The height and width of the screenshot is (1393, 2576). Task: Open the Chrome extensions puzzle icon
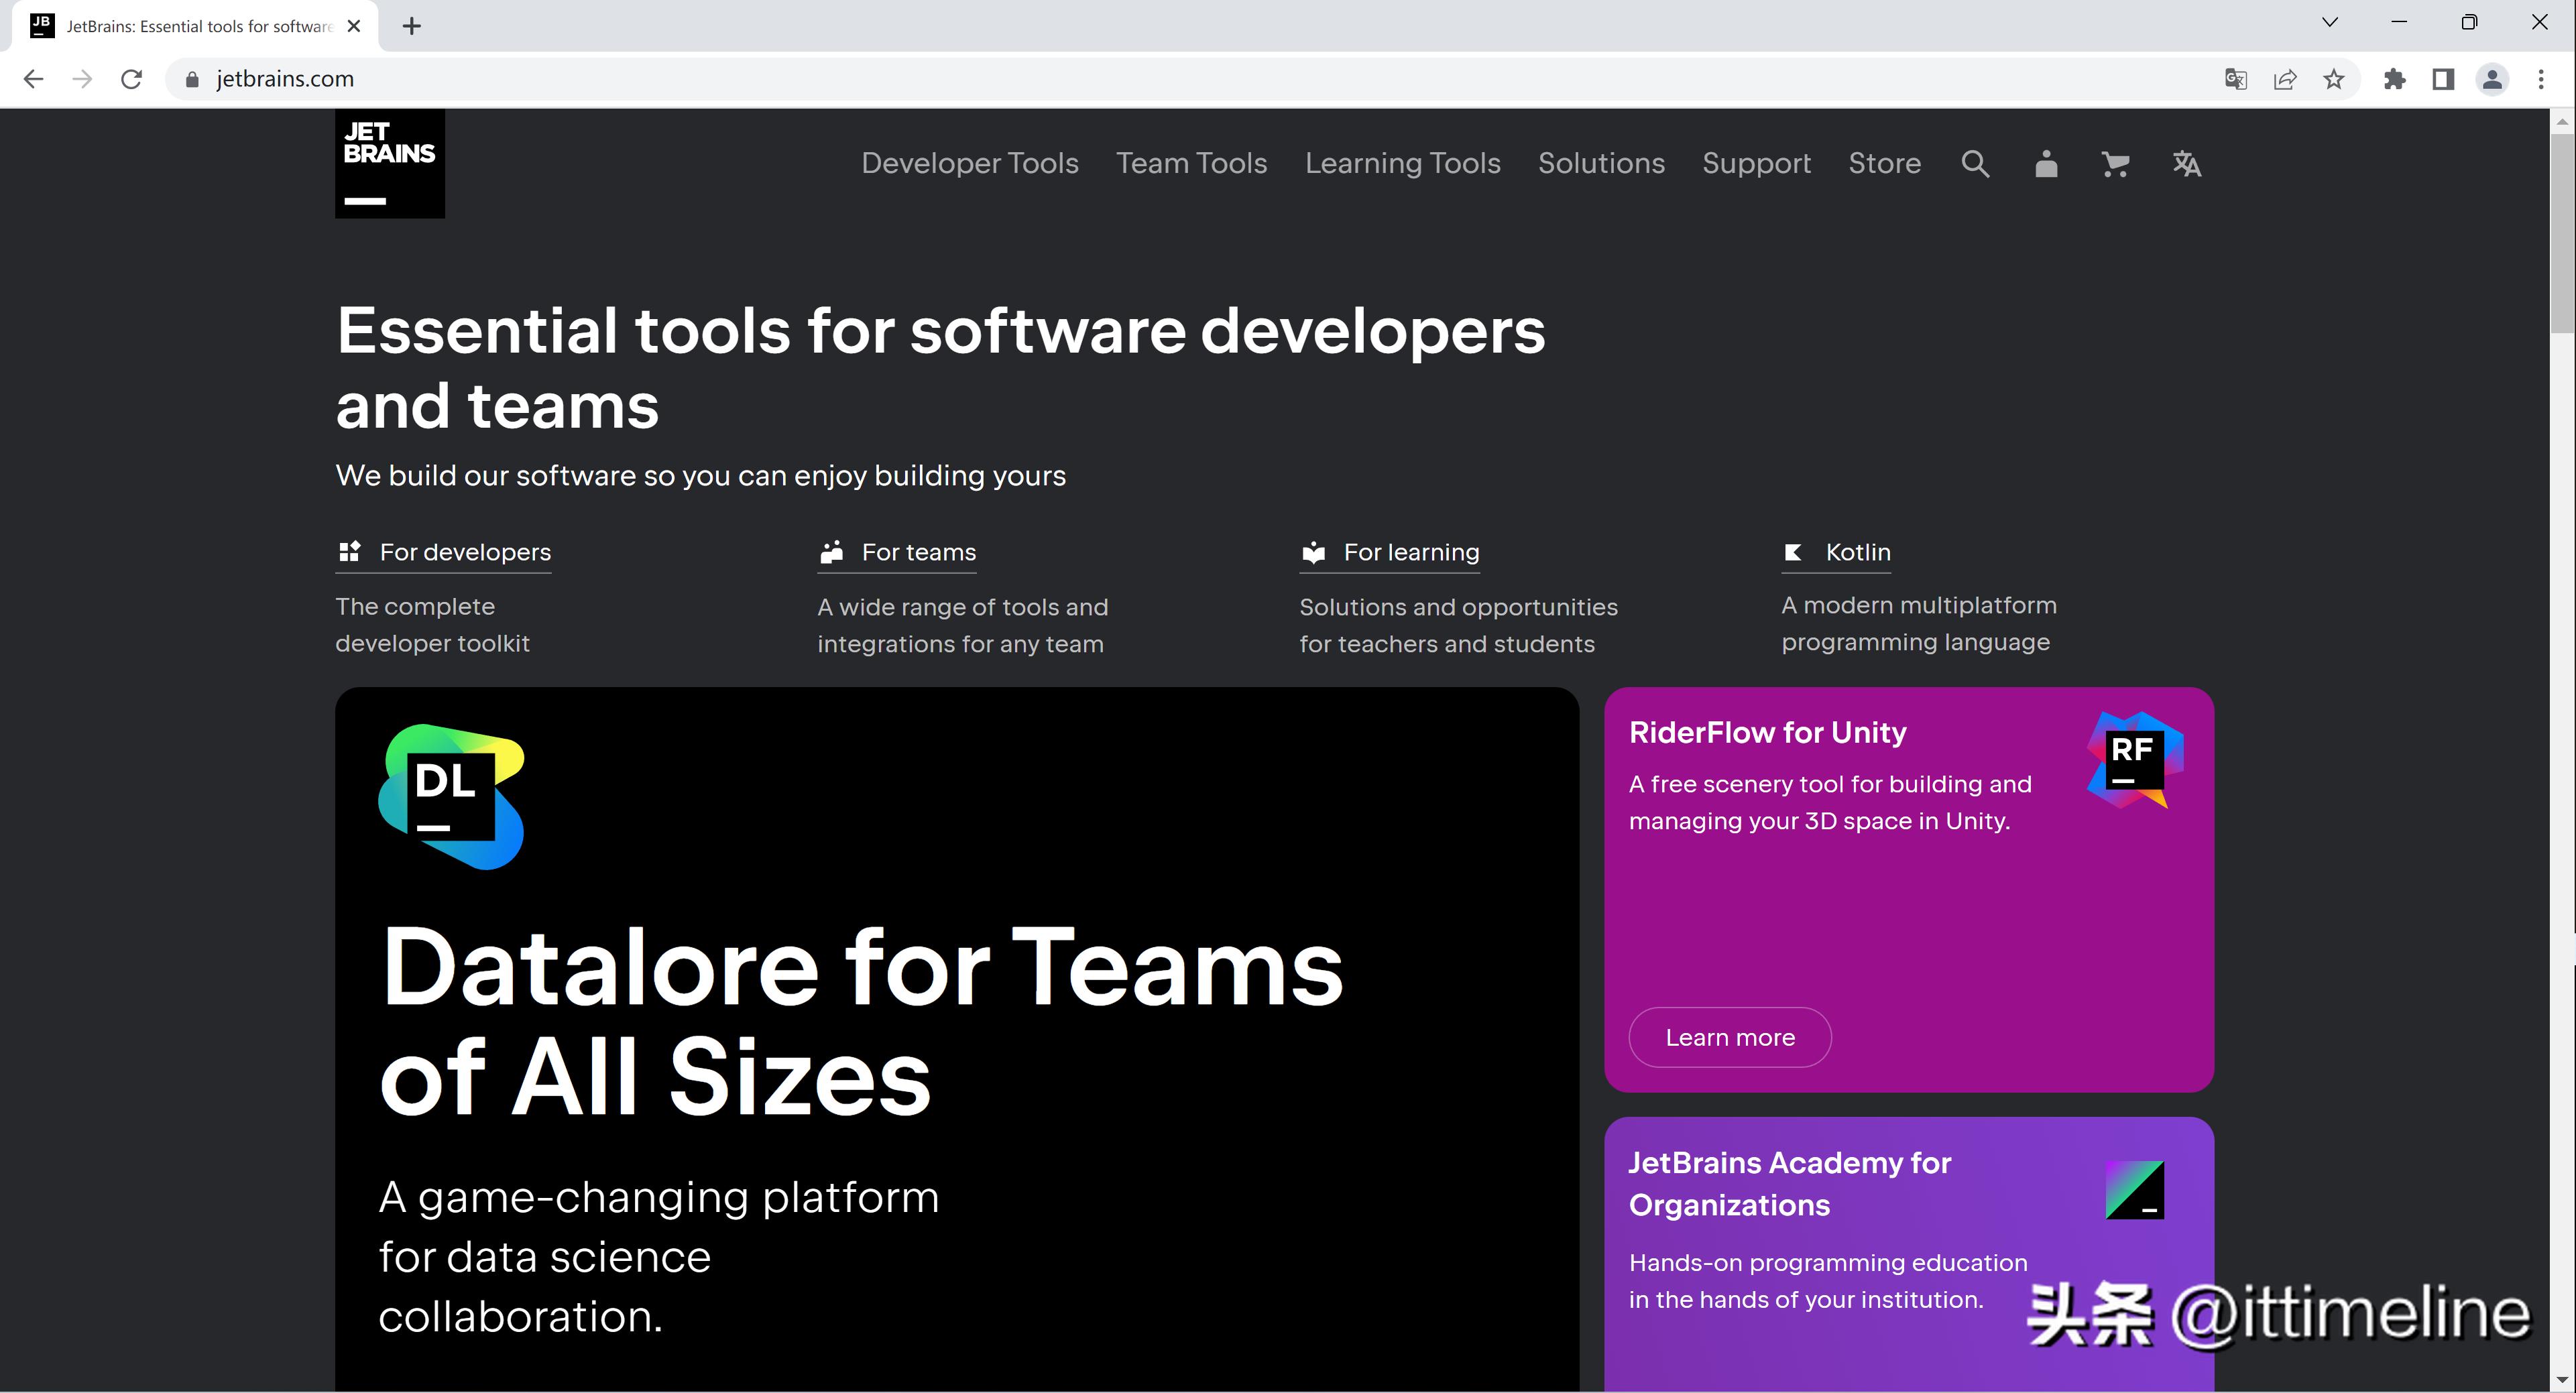click(2394, 79)
